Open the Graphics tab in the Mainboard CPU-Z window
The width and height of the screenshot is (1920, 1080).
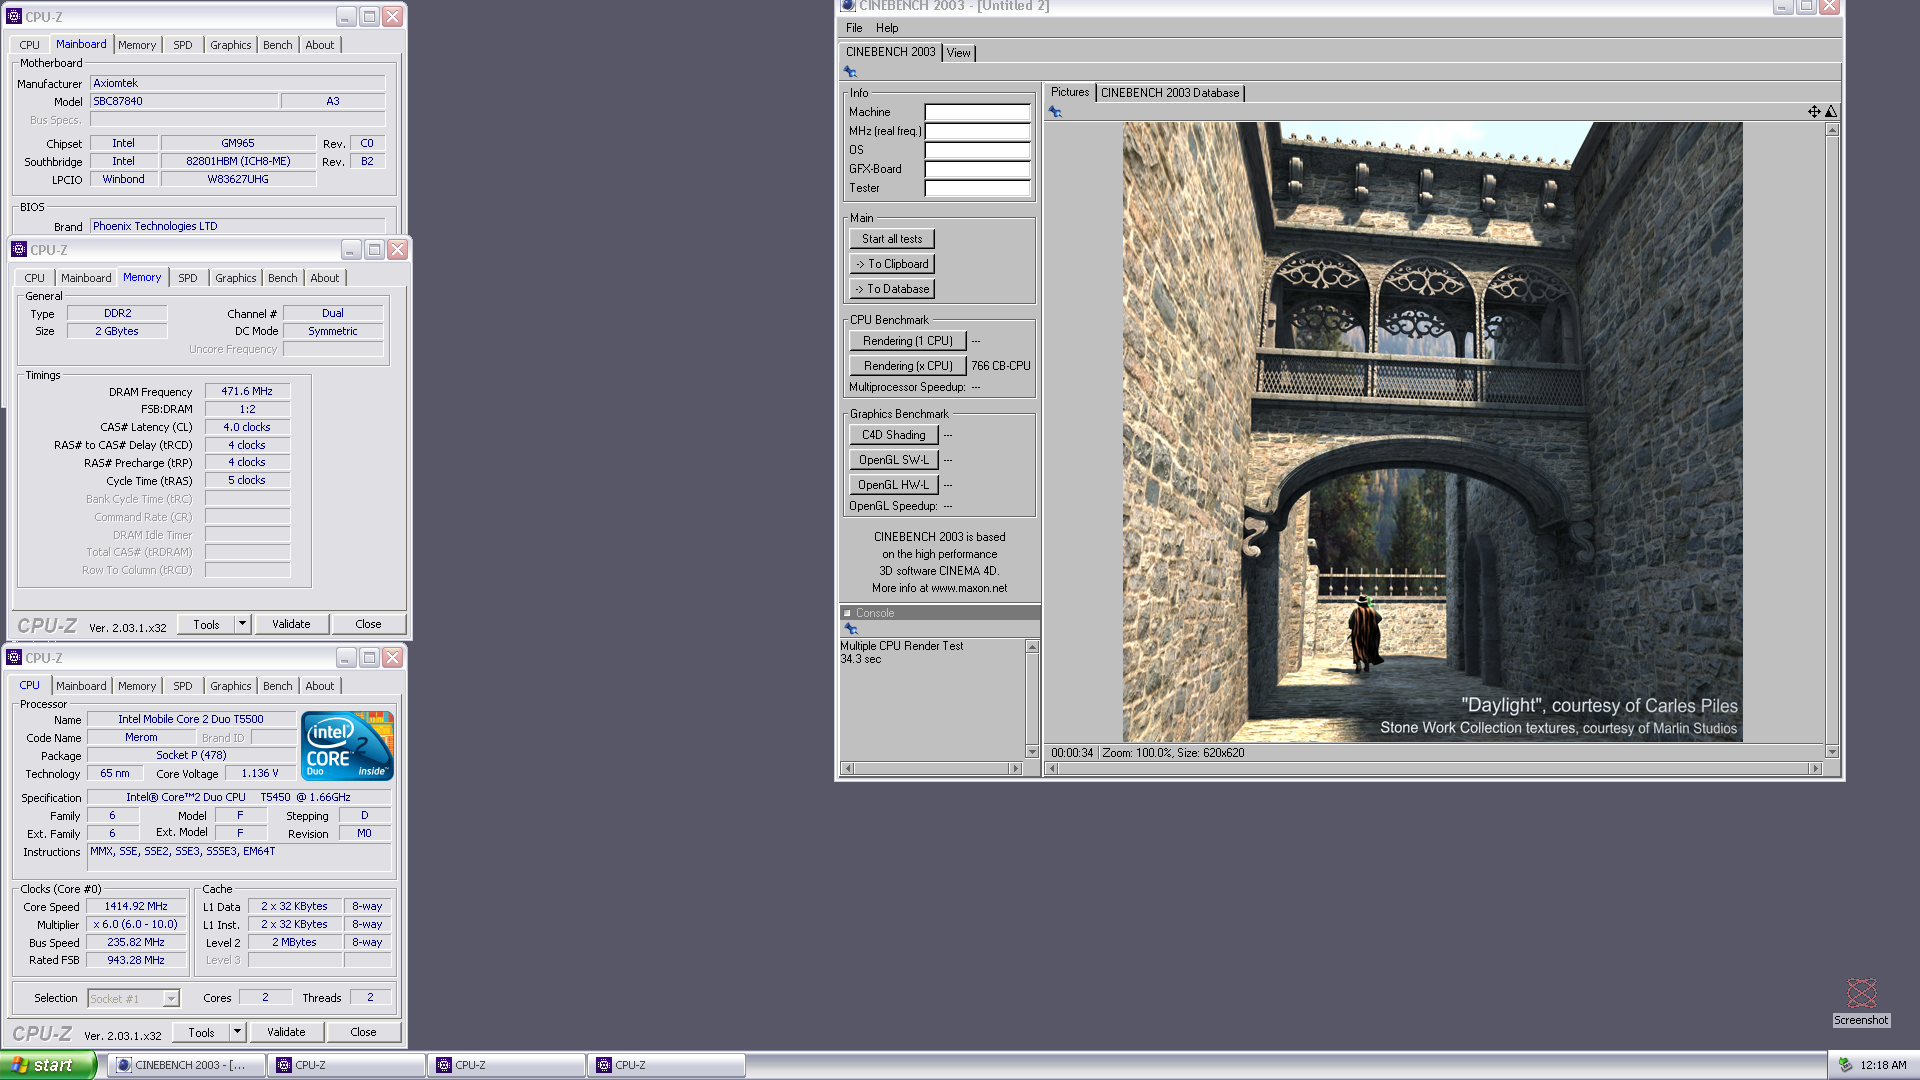(231, 45)
